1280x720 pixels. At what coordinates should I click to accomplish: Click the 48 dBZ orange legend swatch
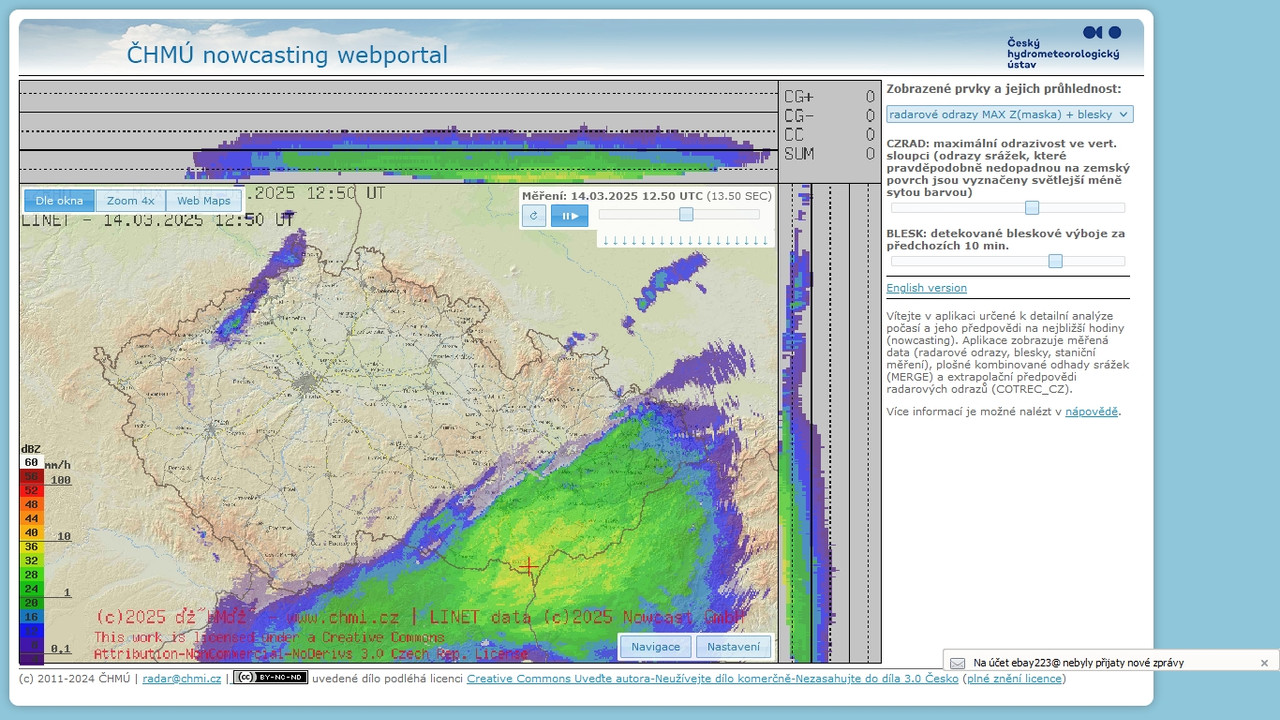31,505
